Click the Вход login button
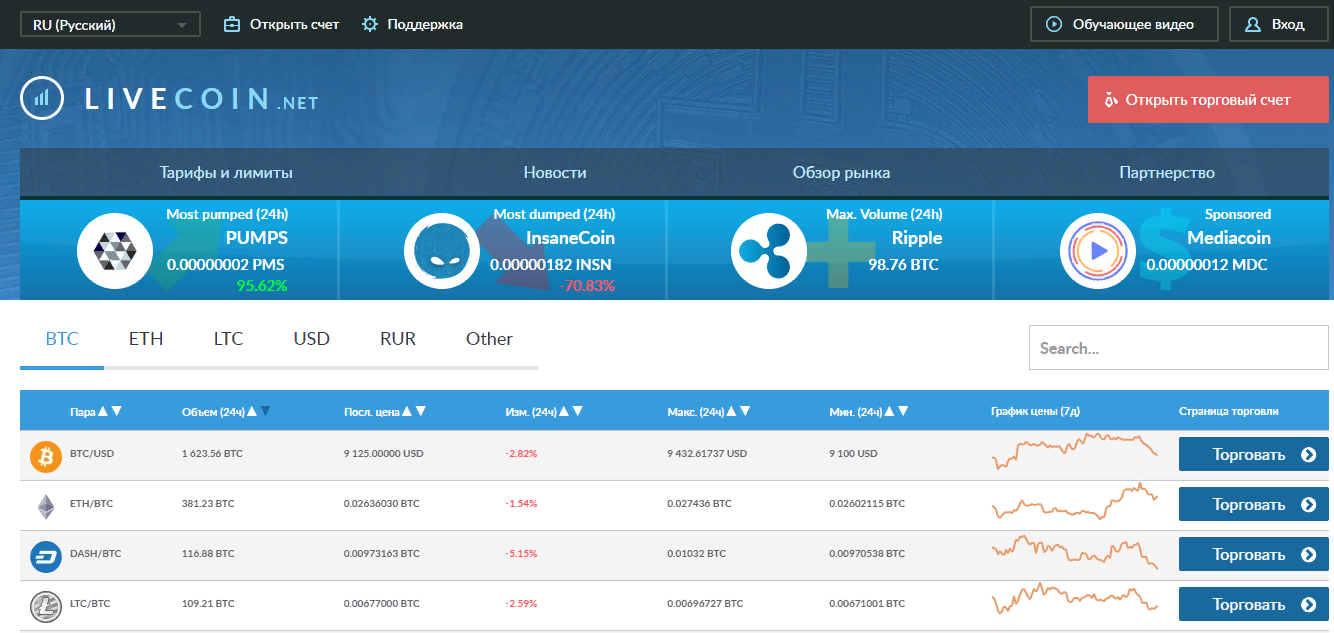Viewport: 1334px width, 633px height. pos(1278,25)
